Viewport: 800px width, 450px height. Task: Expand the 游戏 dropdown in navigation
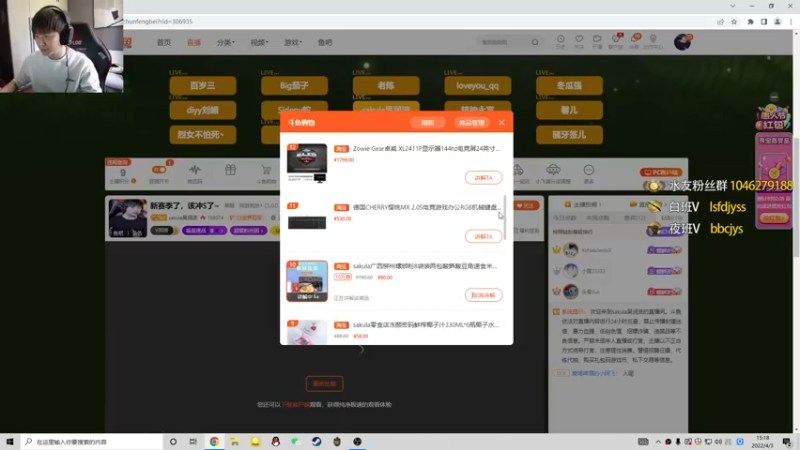click(293, 42)
